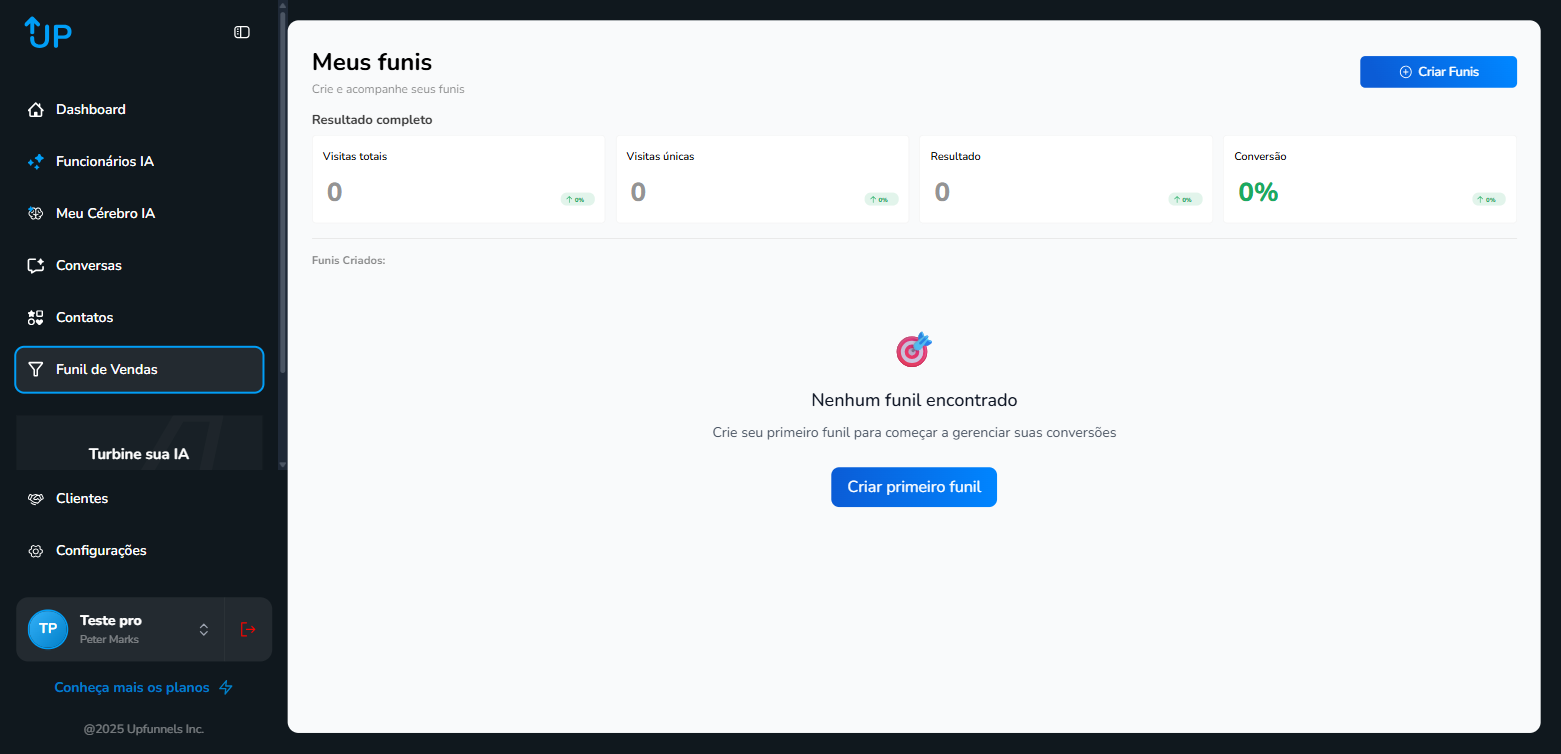This screenshot has width=1561, height=754.
Task: Open the Conversas menu item
Action: click(x=89, y=266)
